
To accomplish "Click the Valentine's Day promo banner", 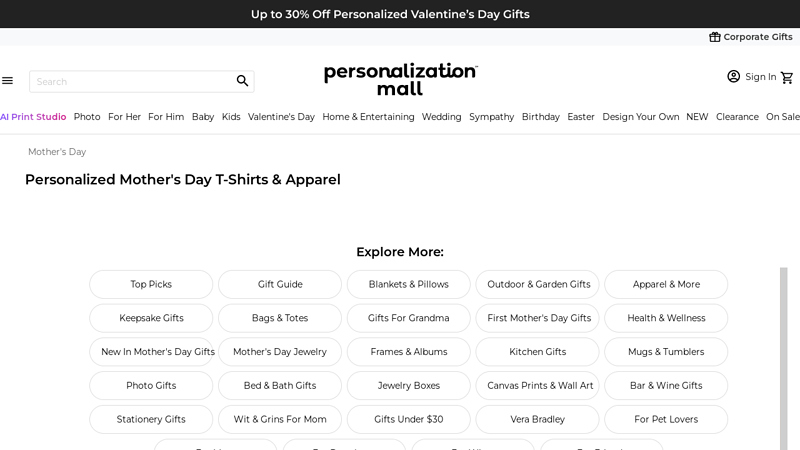I will point(390,14).
